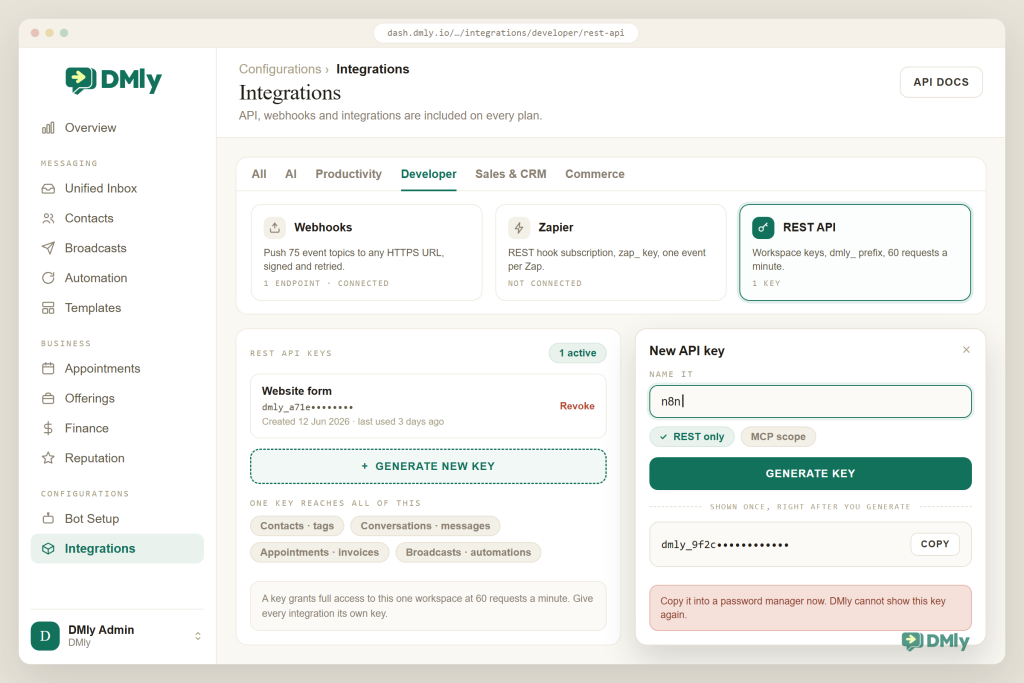Go to Unified Inbox

118,189
